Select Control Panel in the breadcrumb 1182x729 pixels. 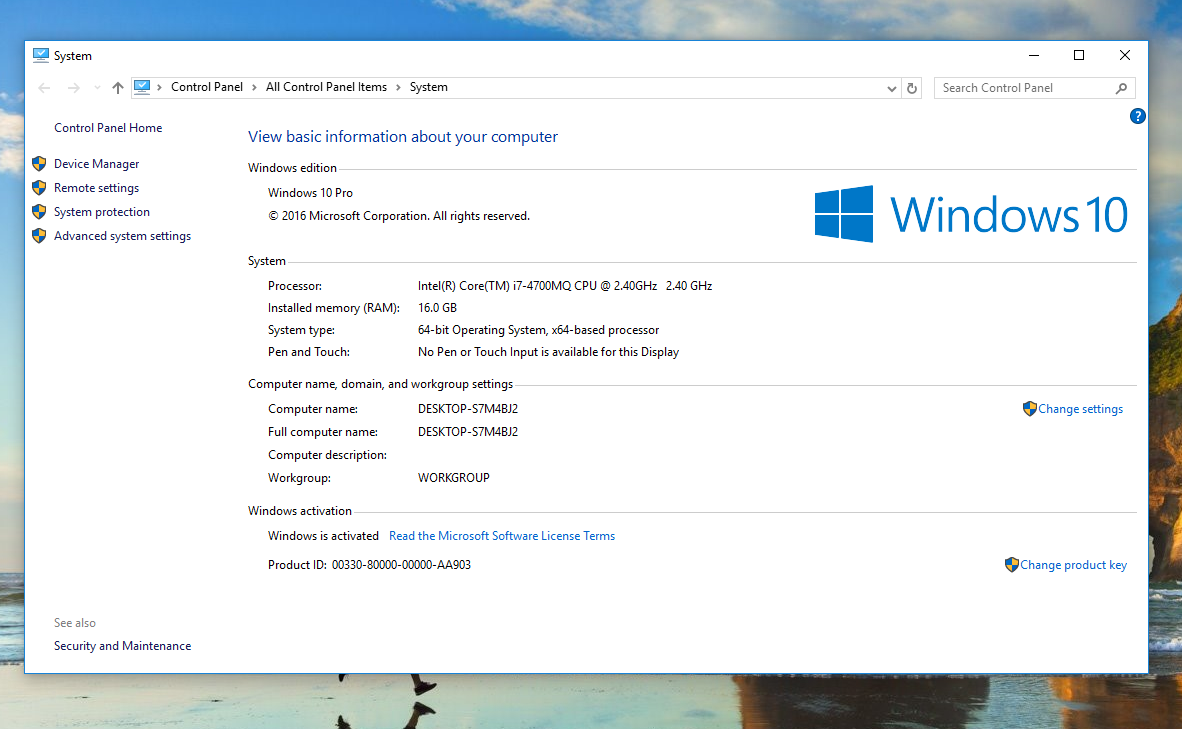pos(207,87)
